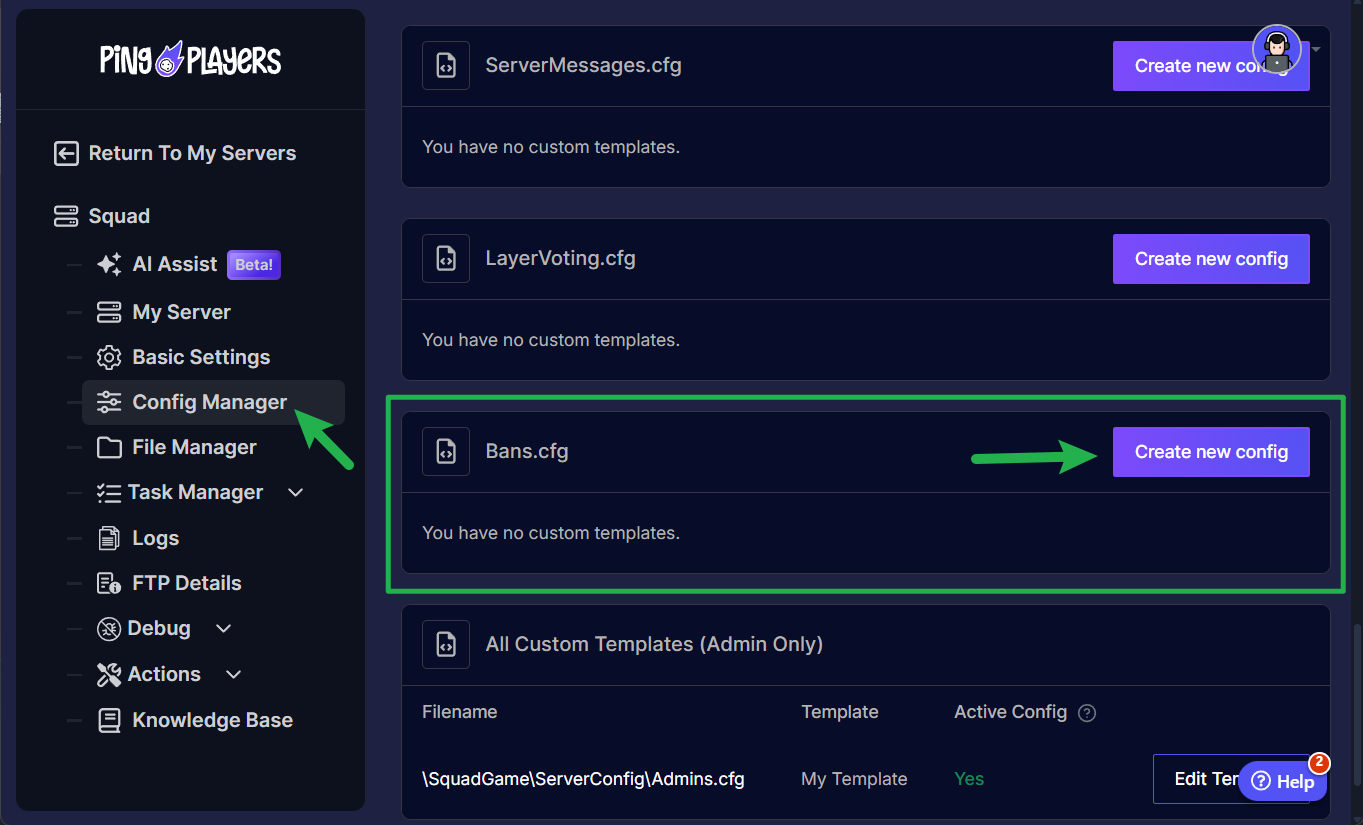Select the Squad server entry
The width and height of the screenshot is (1363, 825).
[x=119, y=216]
